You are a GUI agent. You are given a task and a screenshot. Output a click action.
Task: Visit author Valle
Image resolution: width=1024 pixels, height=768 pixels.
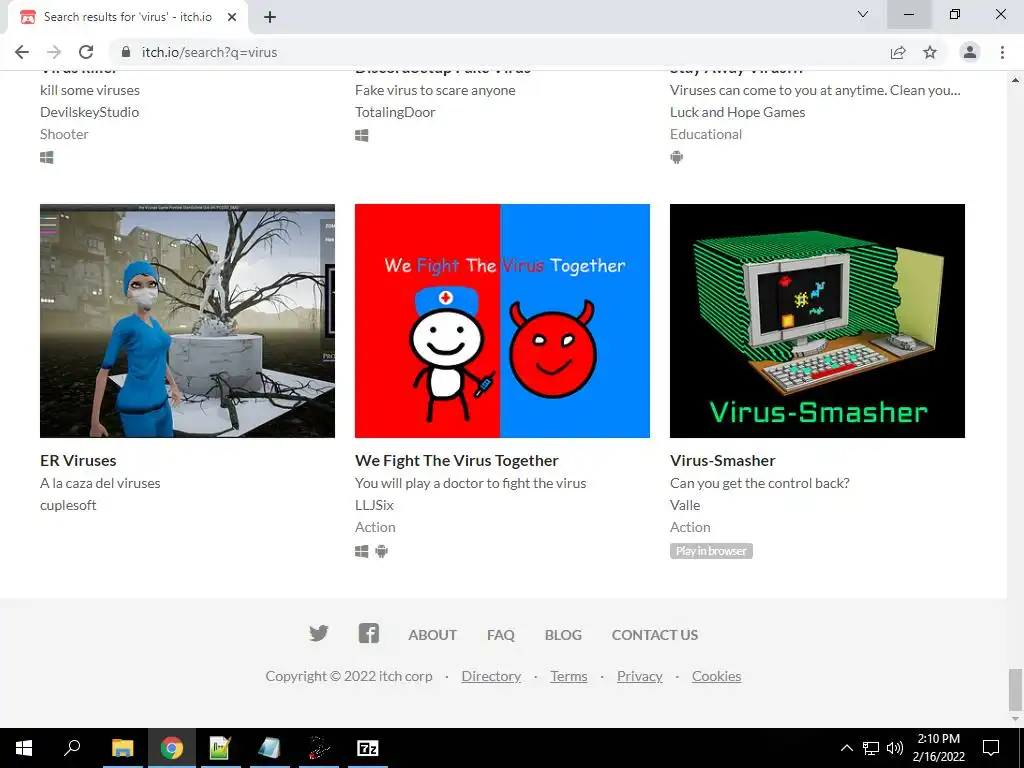(685, 505)
